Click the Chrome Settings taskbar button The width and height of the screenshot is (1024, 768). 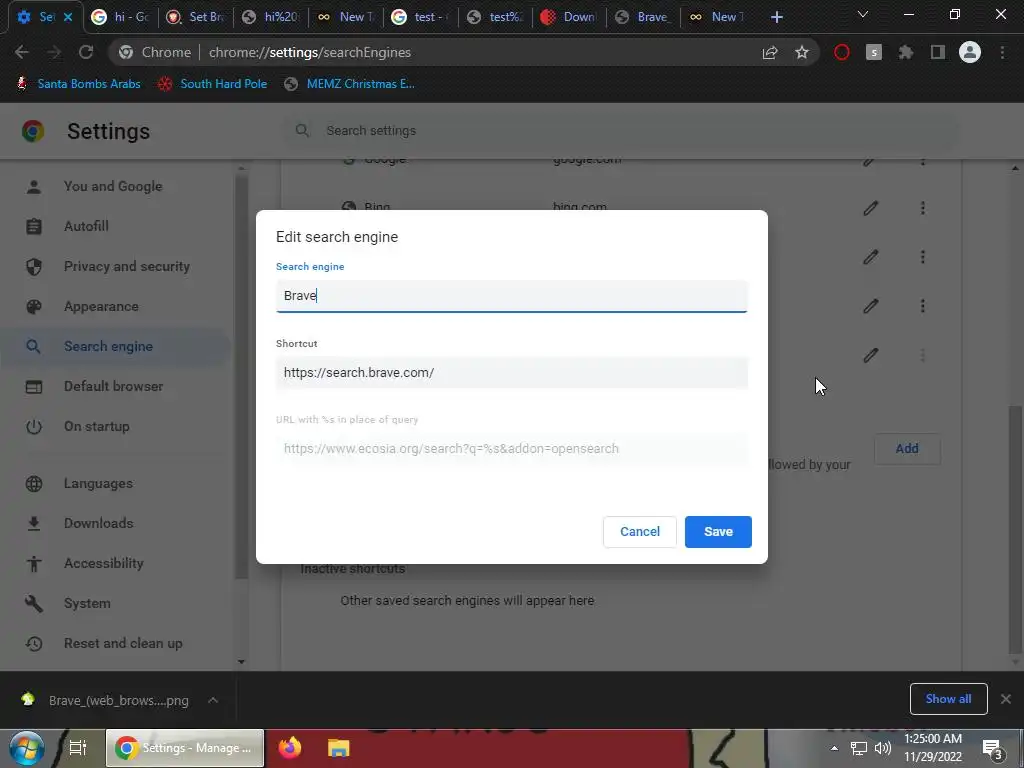tap(185, 748)
